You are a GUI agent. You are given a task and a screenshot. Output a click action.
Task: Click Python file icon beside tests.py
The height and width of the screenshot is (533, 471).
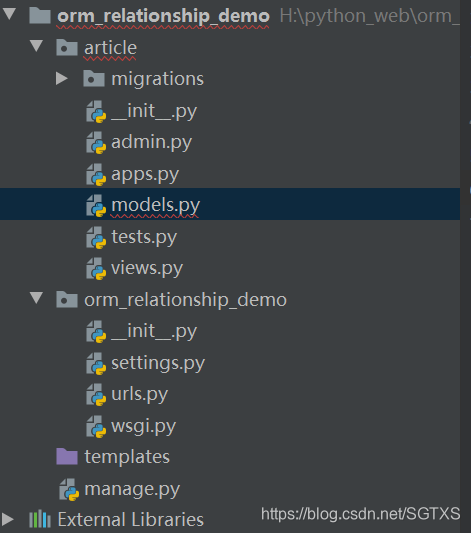96,237
